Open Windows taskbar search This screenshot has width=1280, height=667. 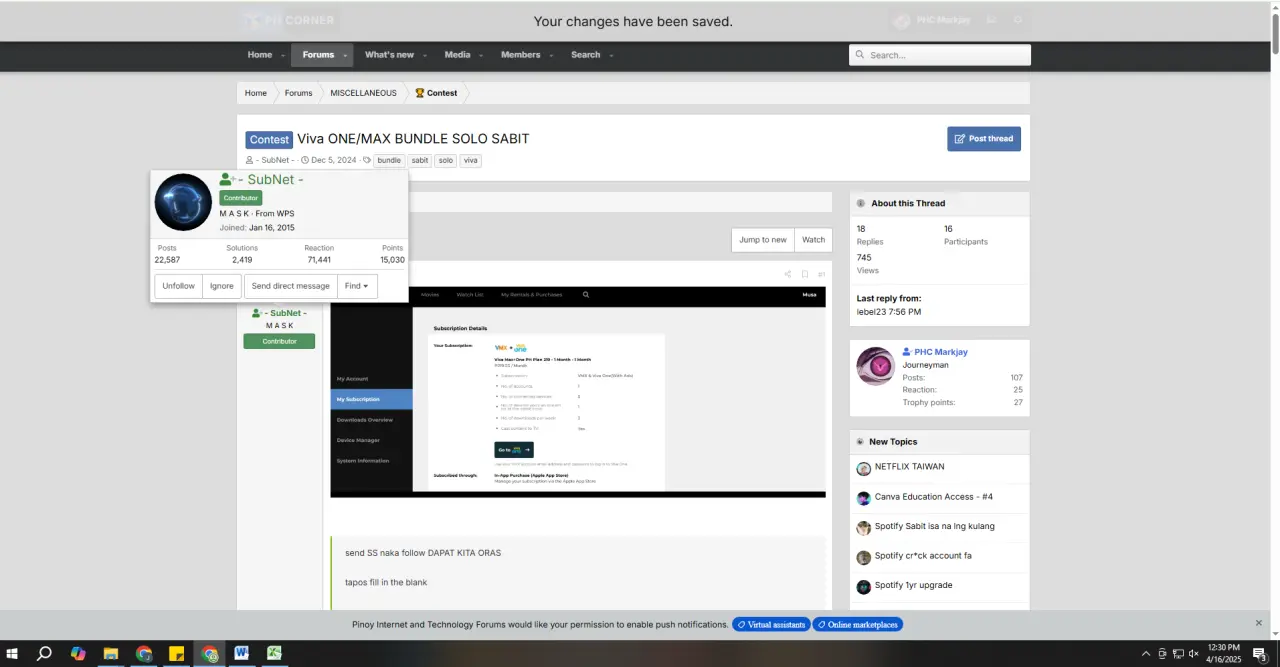pyautogui.click(x=44, y=654)
